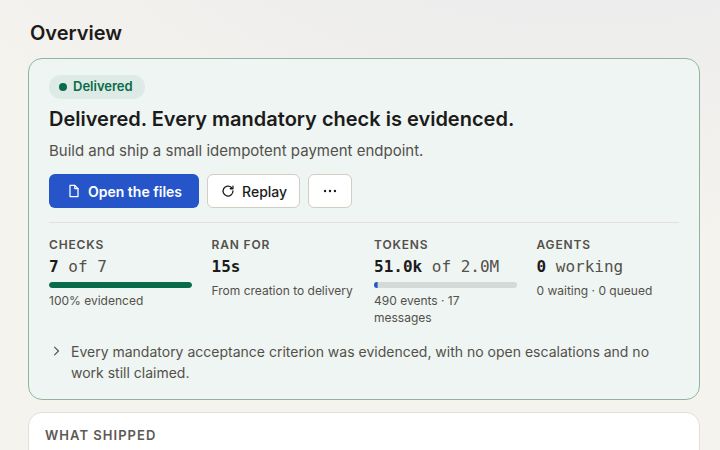Viewport: 720px width, 450px height.
Task: Click the "15s" ran-for value
Action: [x=225, y=266]
